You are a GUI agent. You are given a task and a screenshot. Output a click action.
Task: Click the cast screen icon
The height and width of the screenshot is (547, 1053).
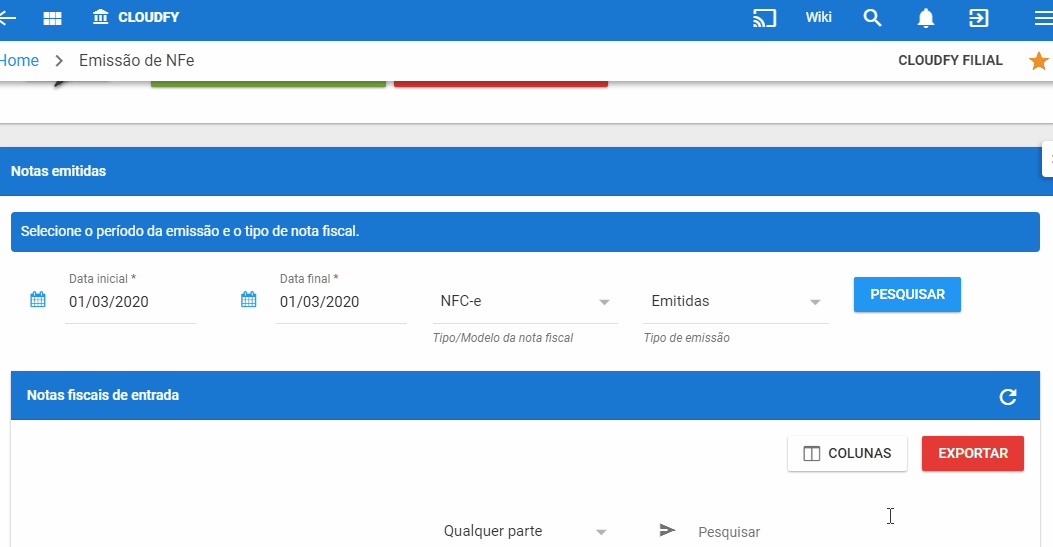point(764,18)
